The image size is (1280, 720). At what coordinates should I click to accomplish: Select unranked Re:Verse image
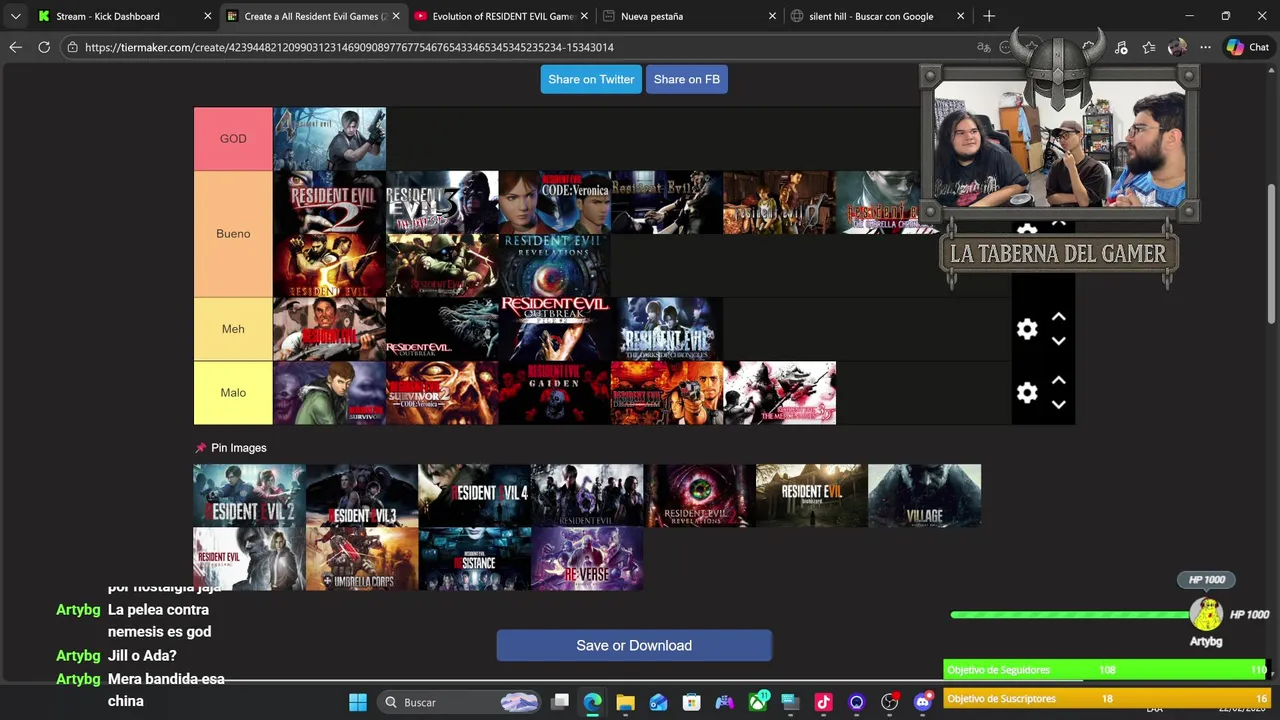tap(587, 559)
